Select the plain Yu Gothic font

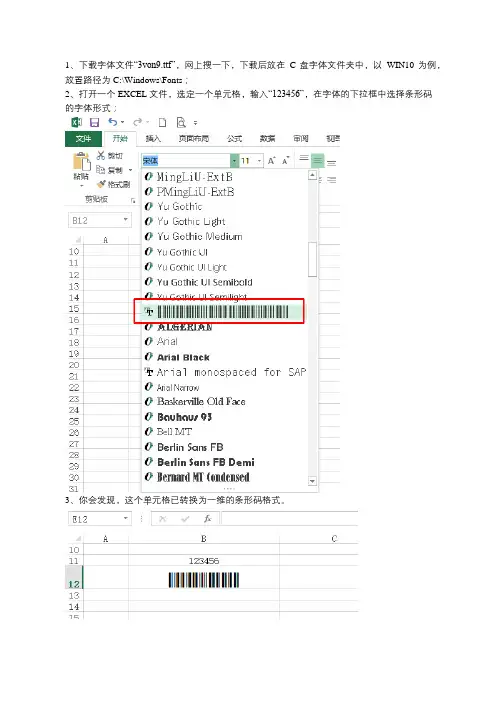pyautogui.click(x=225, y=206)
